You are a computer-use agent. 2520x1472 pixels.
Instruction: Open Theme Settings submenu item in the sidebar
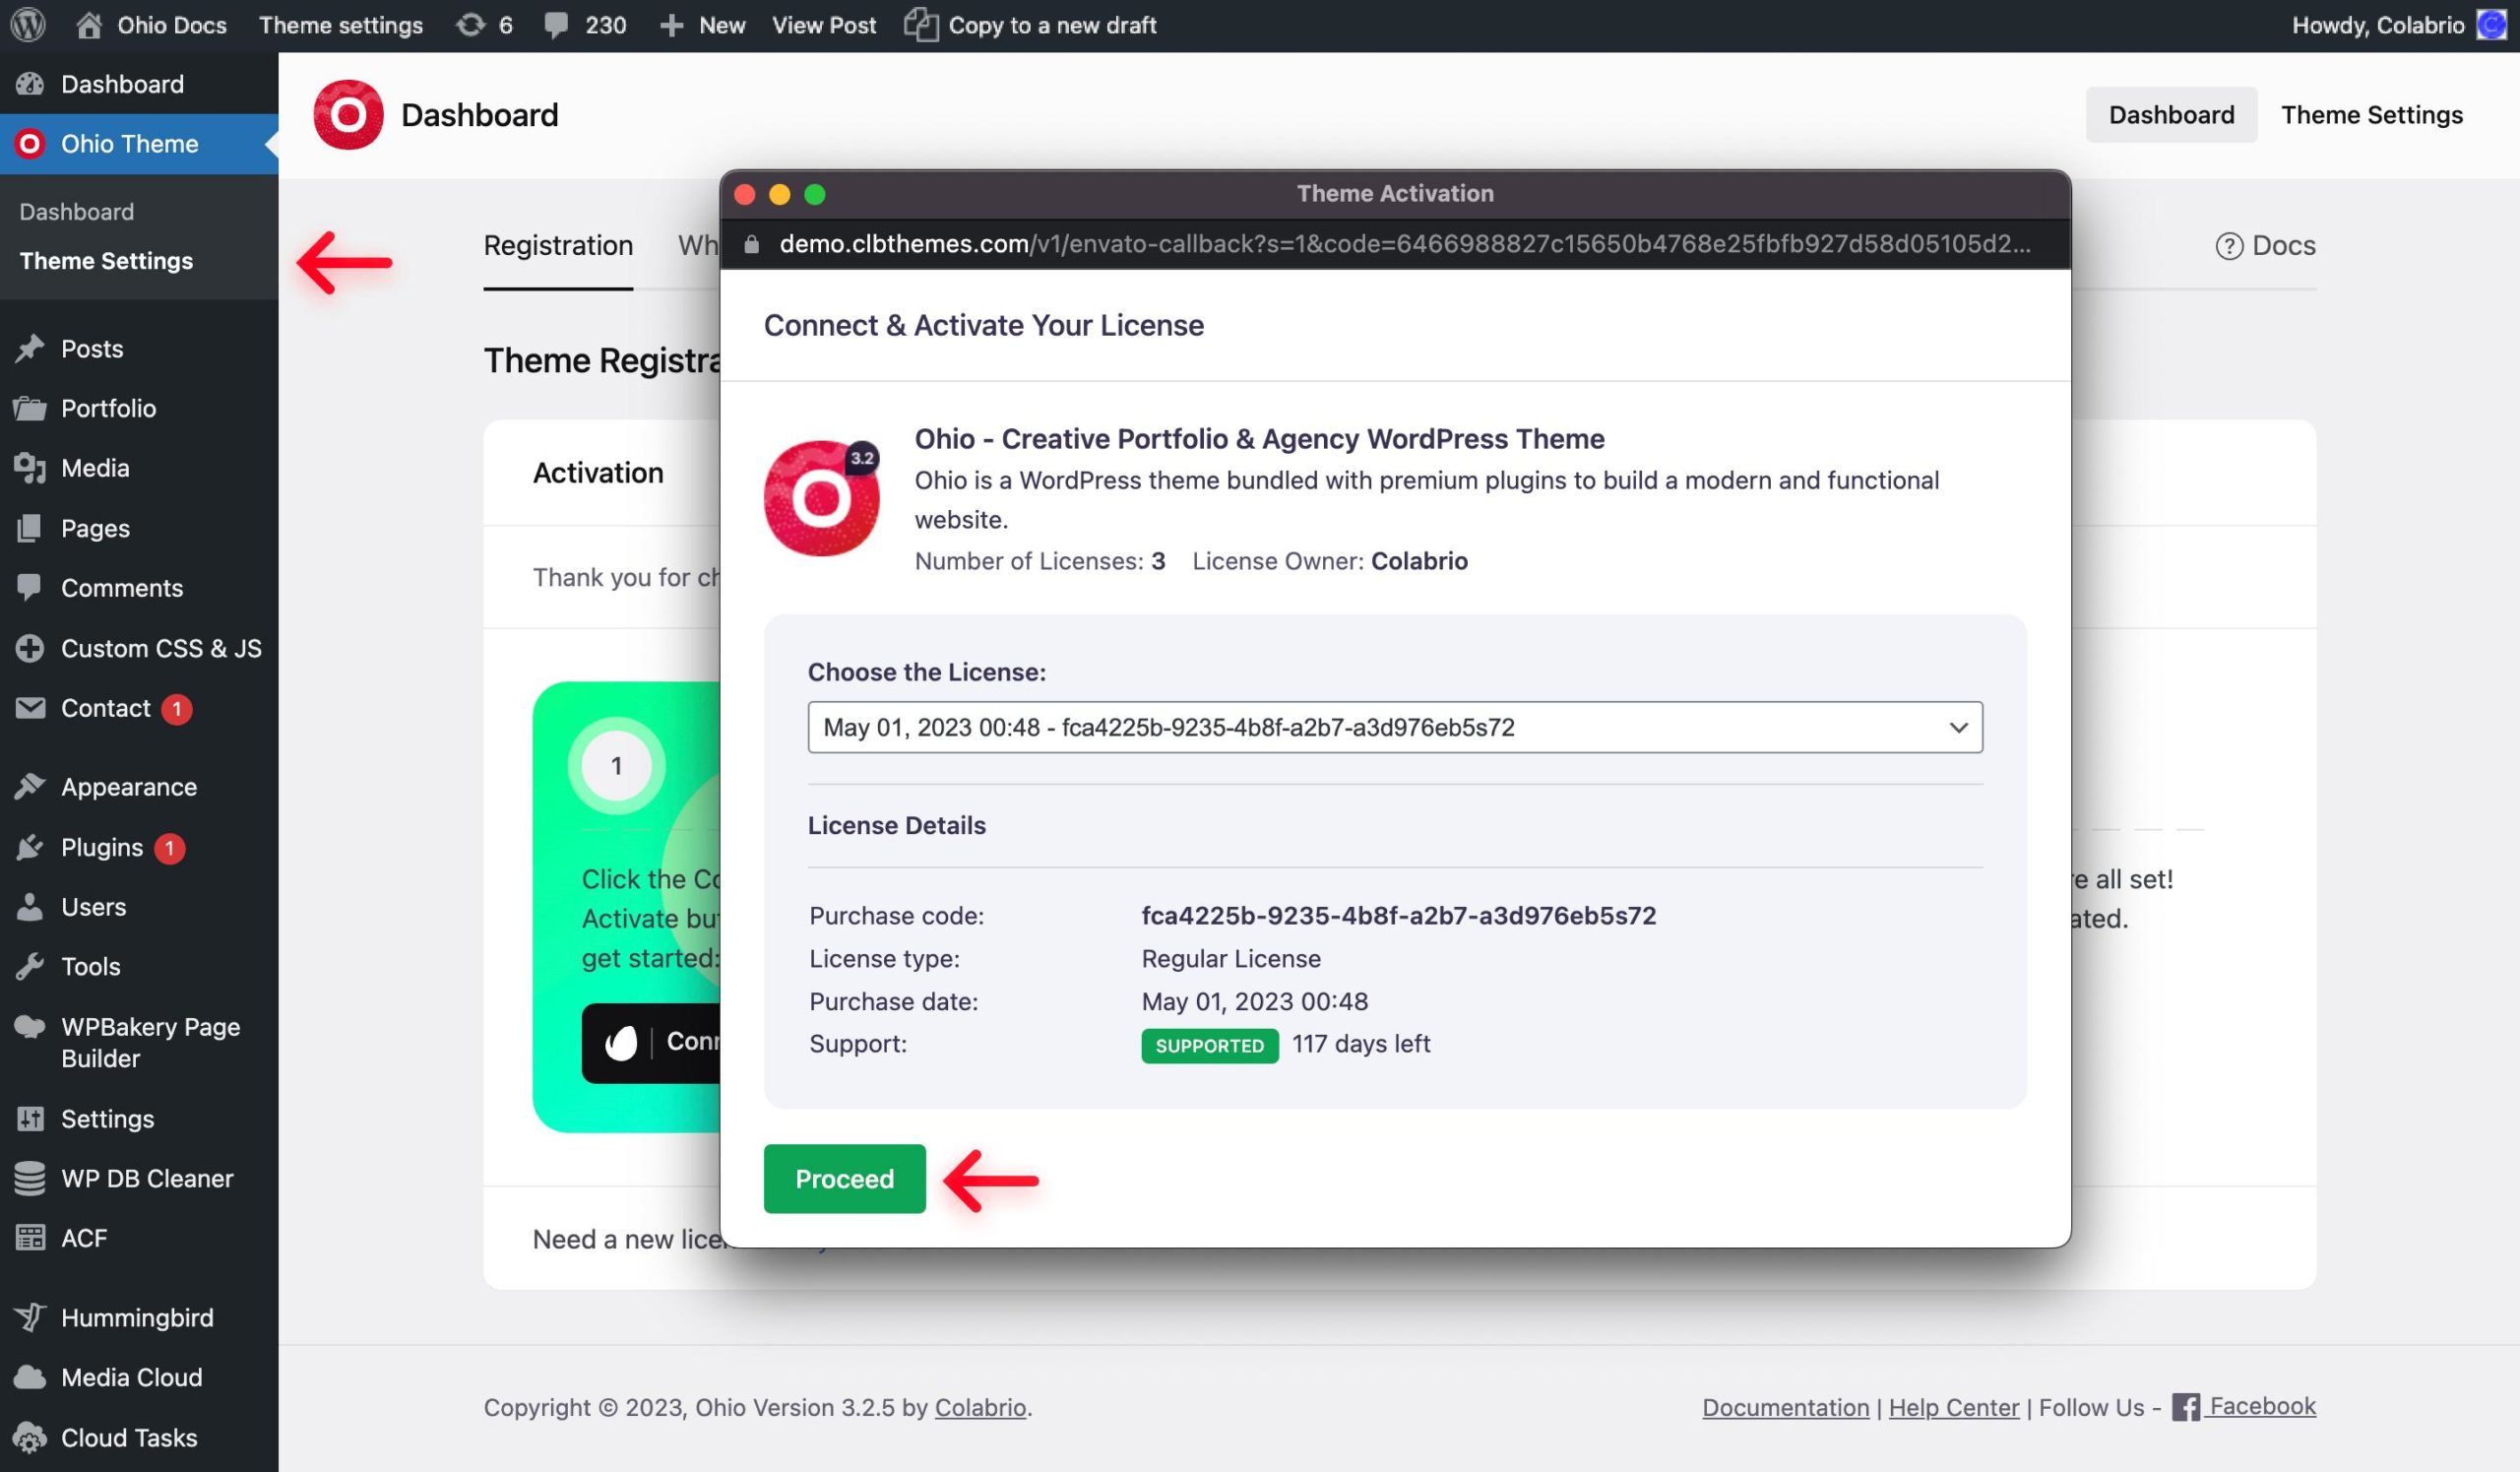pyautogui.click(x=106, y=261)
